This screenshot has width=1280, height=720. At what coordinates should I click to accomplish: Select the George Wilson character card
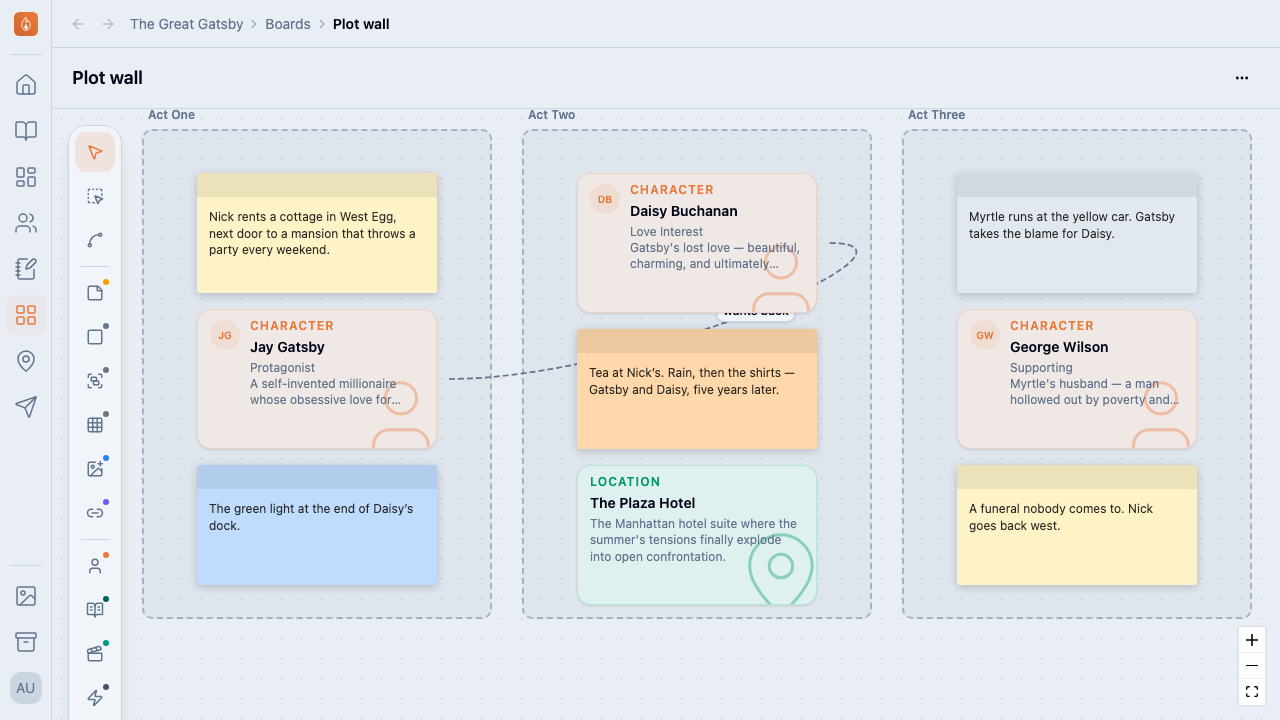click(1077, 379)
